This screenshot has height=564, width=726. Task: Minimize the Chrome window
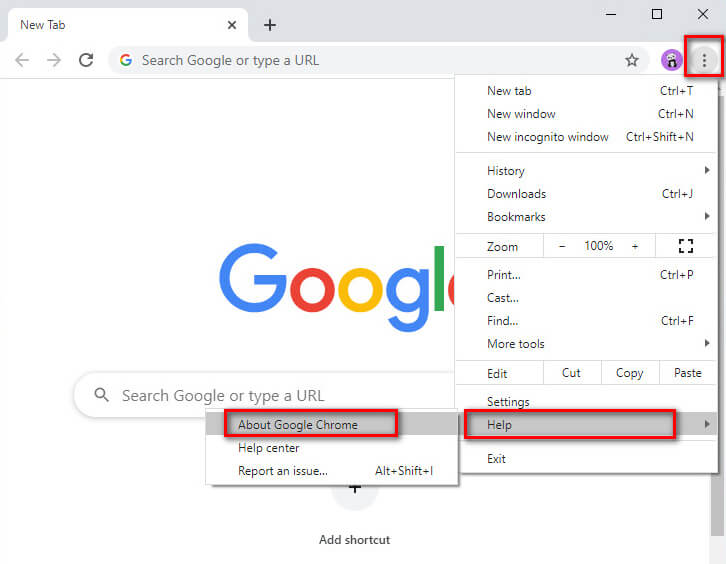611,14
